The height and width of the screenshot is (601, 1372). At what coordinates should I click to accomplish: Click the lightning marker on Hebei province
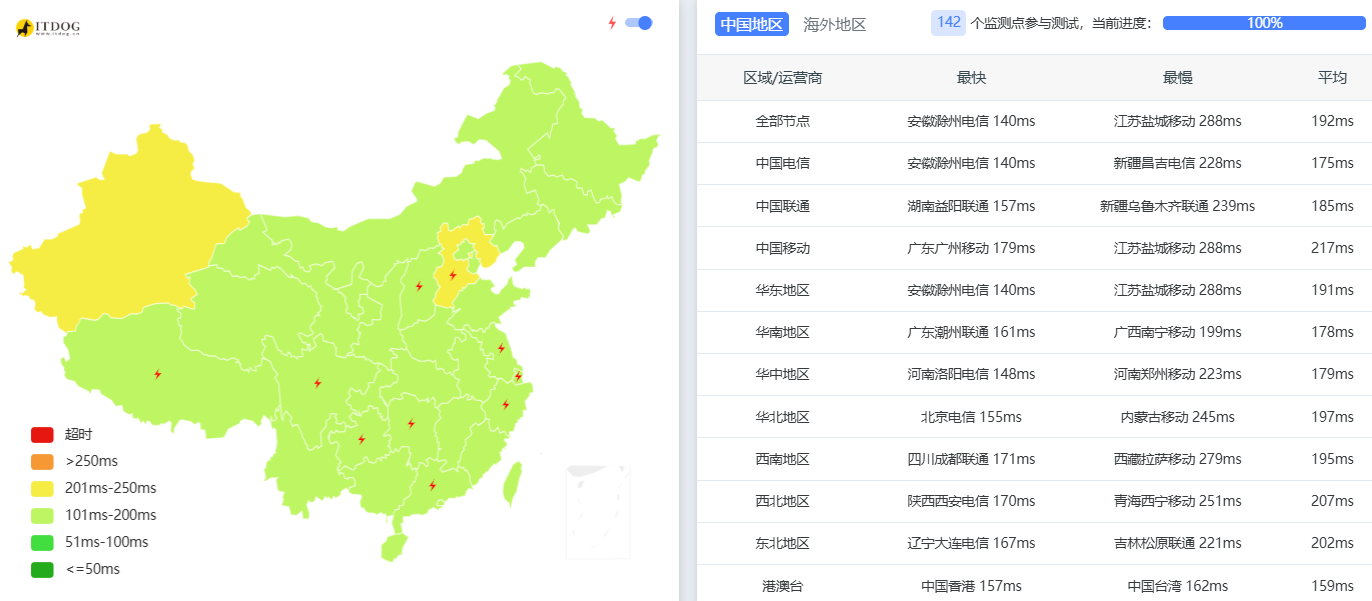coord(453,275)
